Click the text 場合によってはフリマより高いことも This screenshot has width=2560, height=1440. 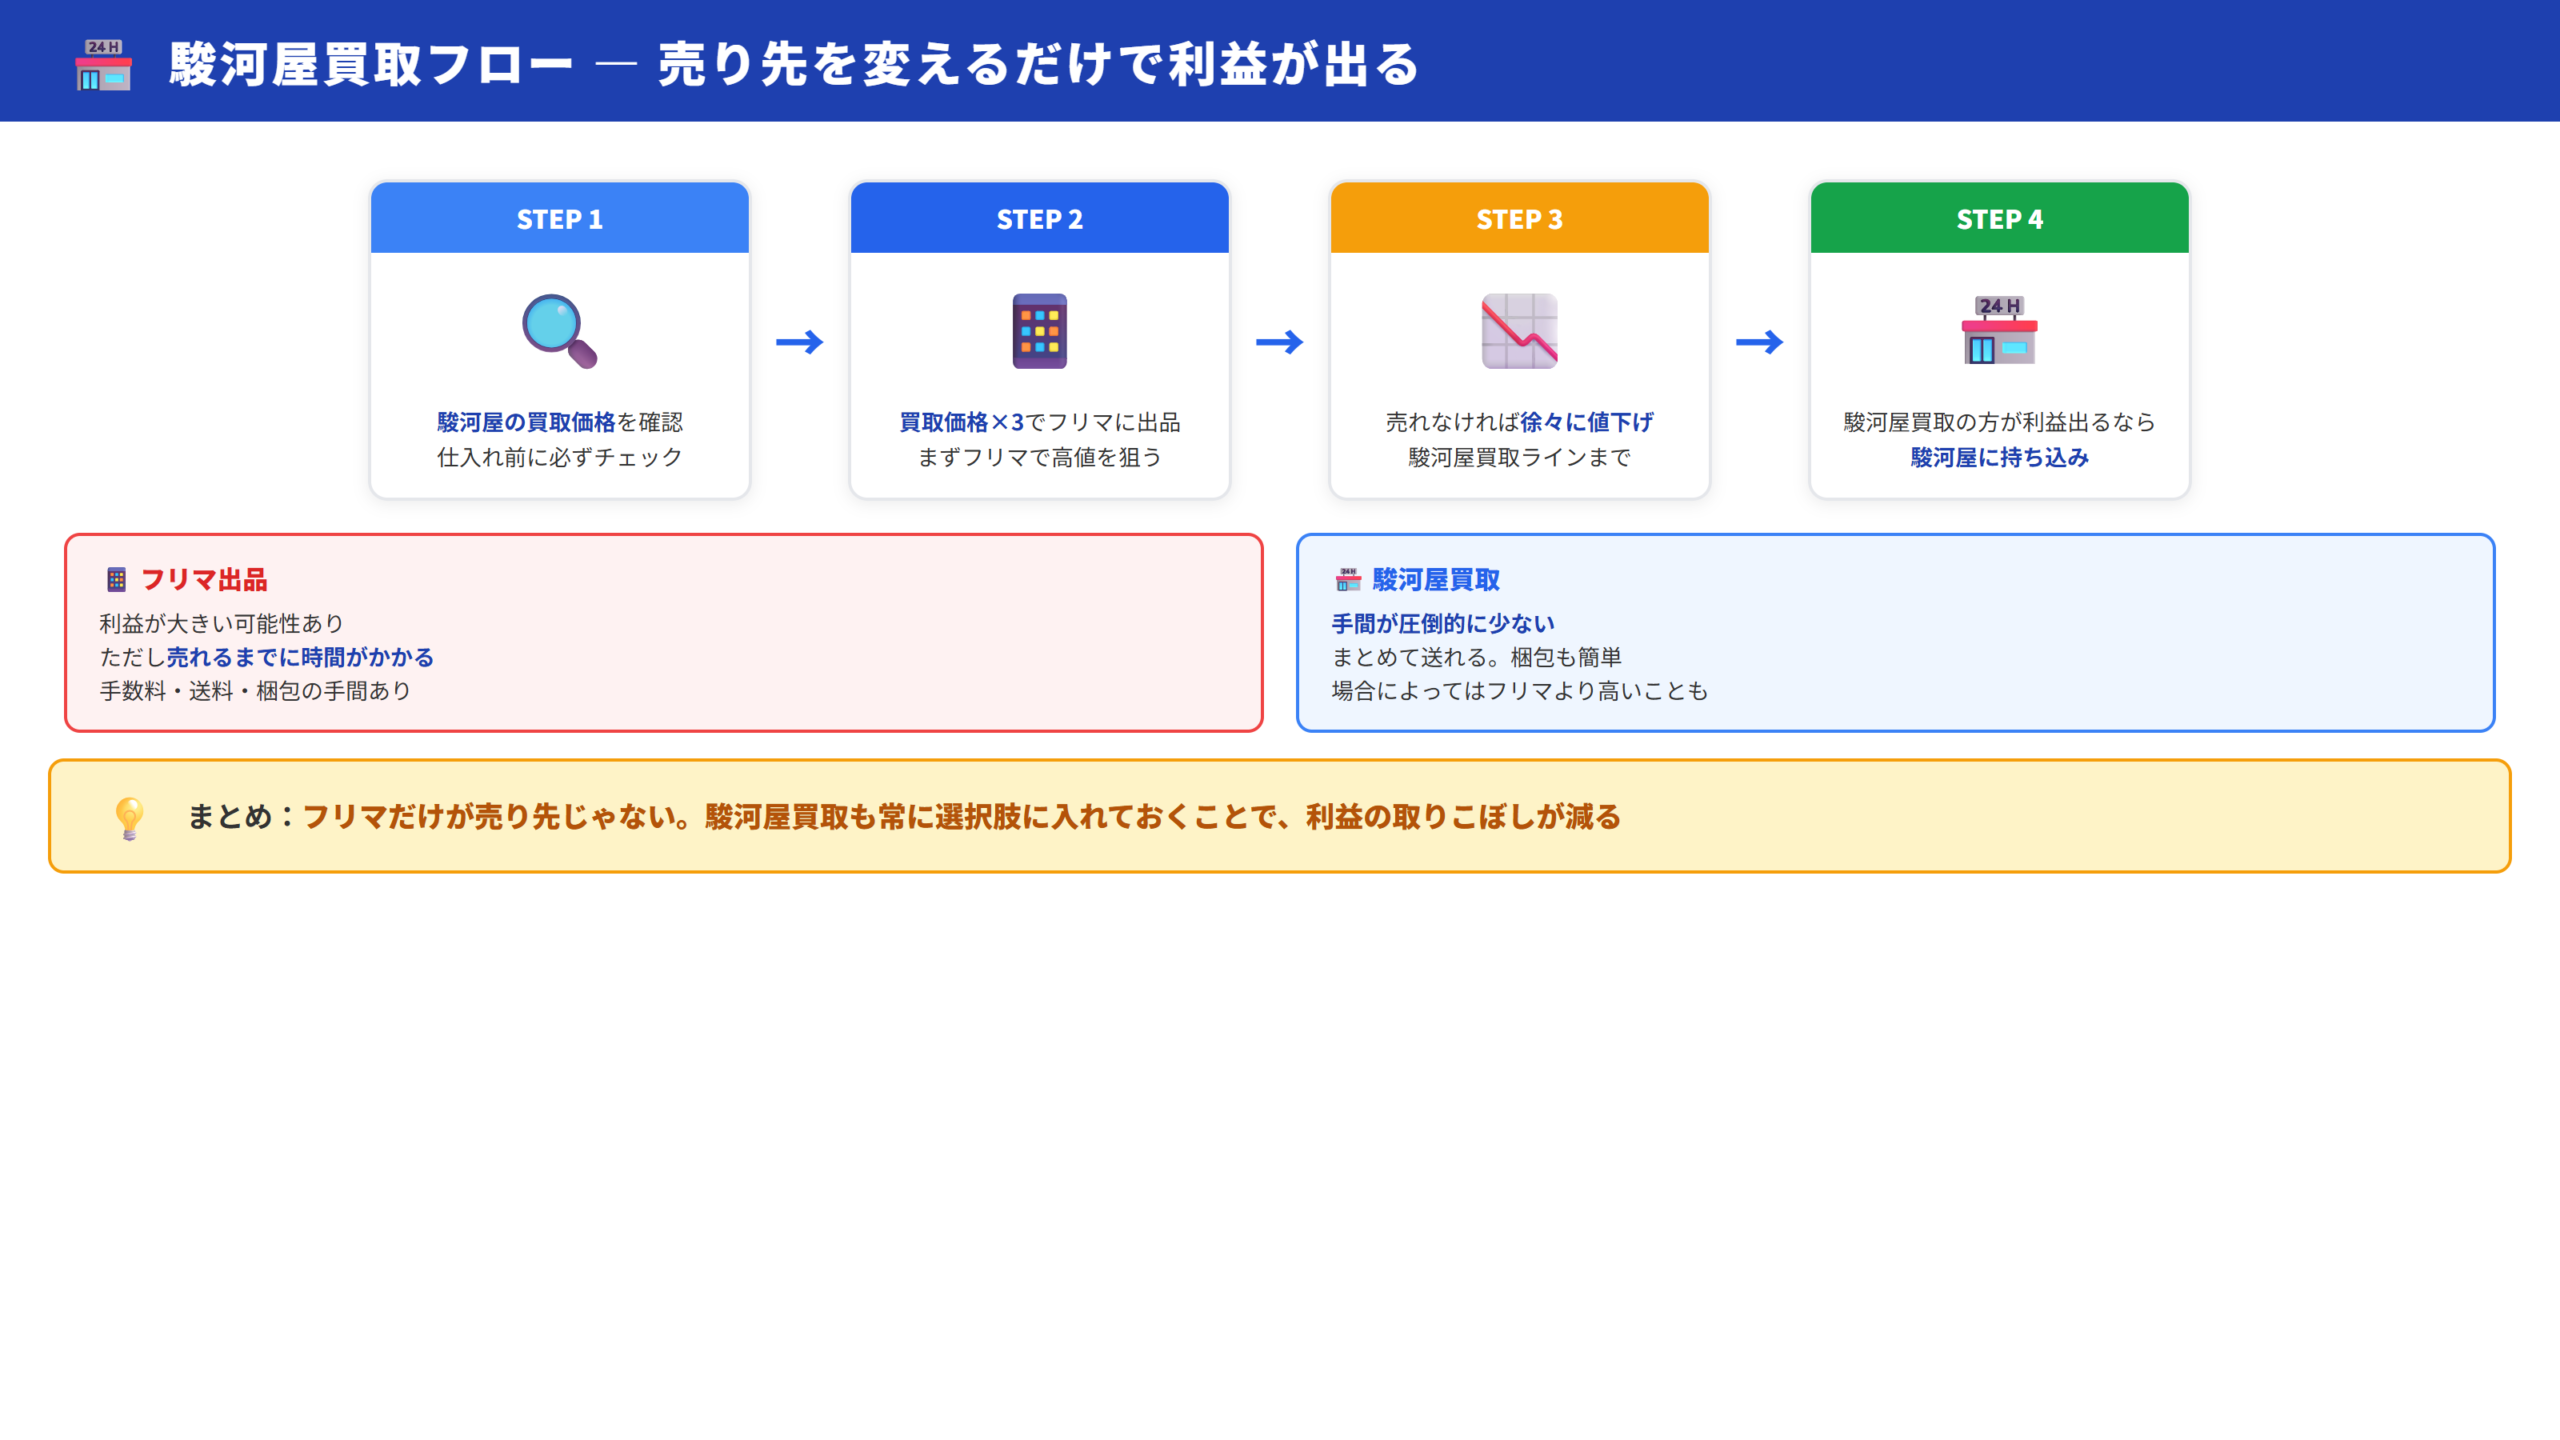[x=1520, y=691]
